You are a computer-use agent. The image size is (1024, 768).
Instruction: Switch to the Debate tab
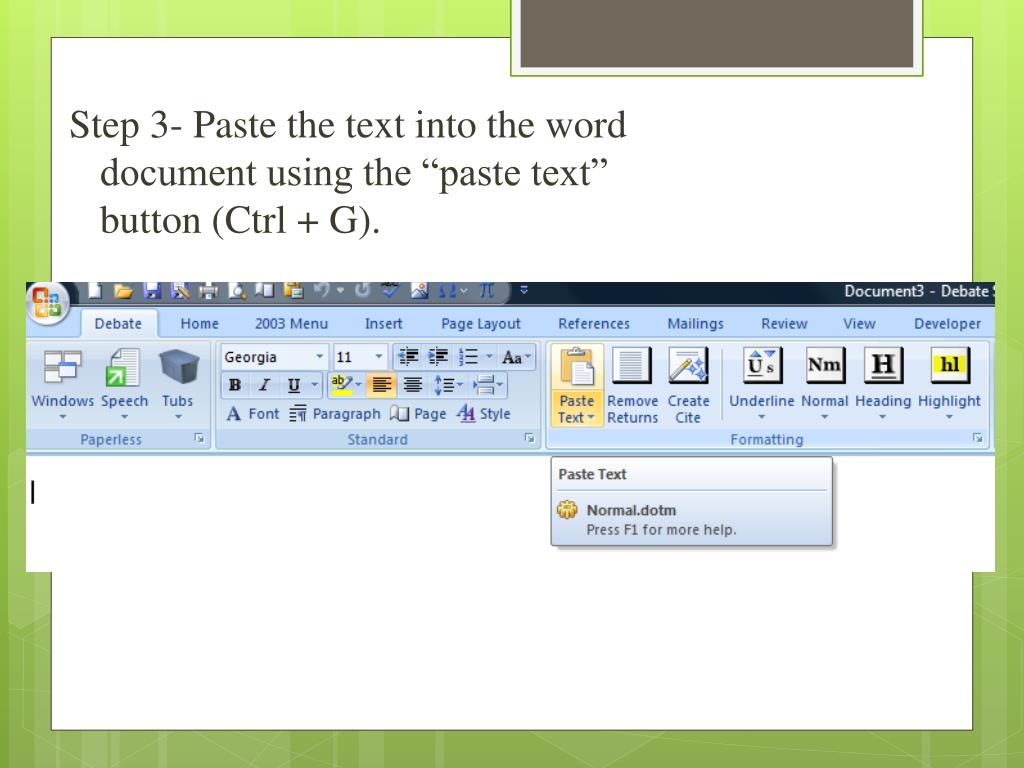point(118,323)
